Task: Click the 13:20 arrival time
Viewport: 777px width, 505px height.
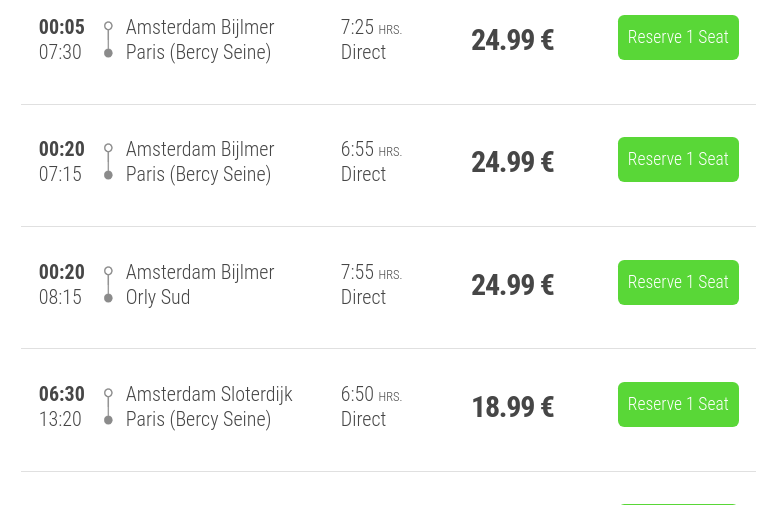Action: [x=60, y=419]
